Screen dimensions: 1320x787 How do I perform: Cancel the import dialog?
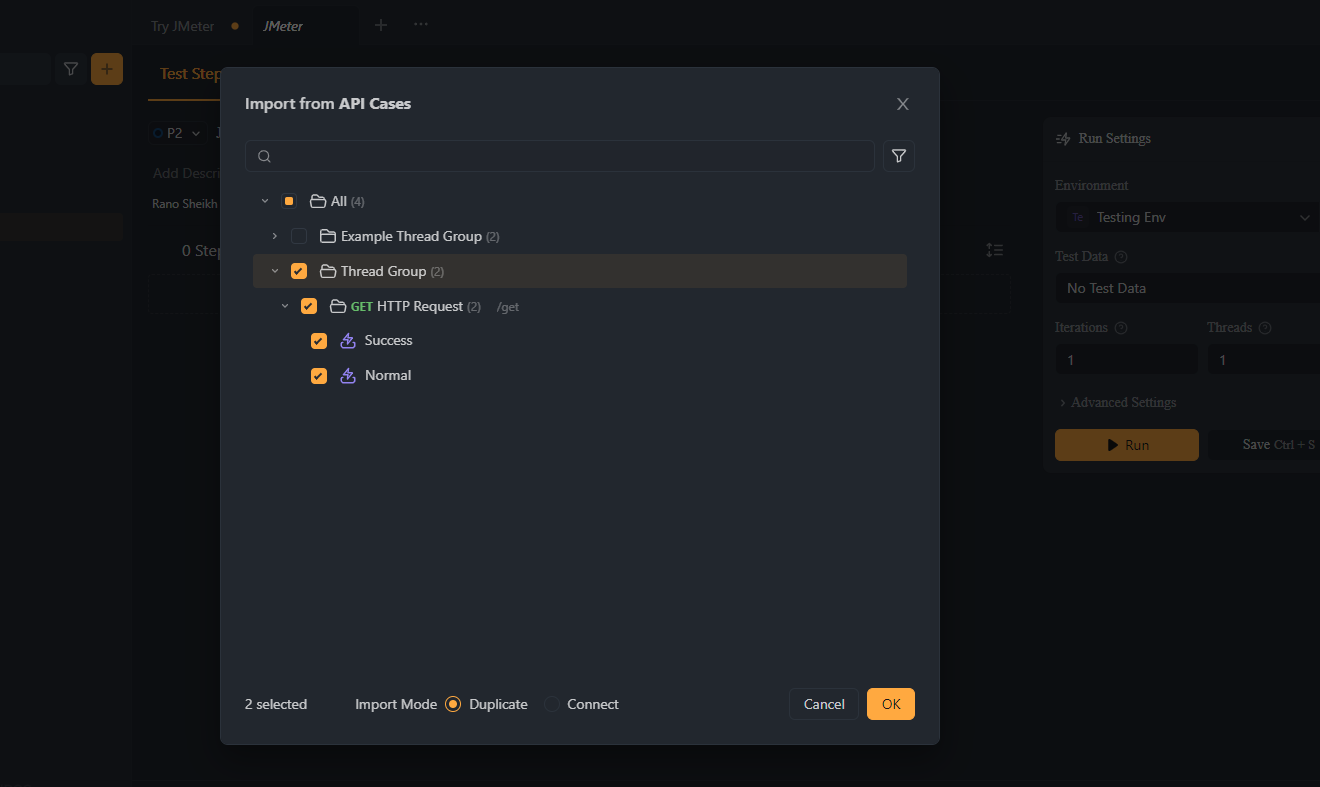(824, 704)
